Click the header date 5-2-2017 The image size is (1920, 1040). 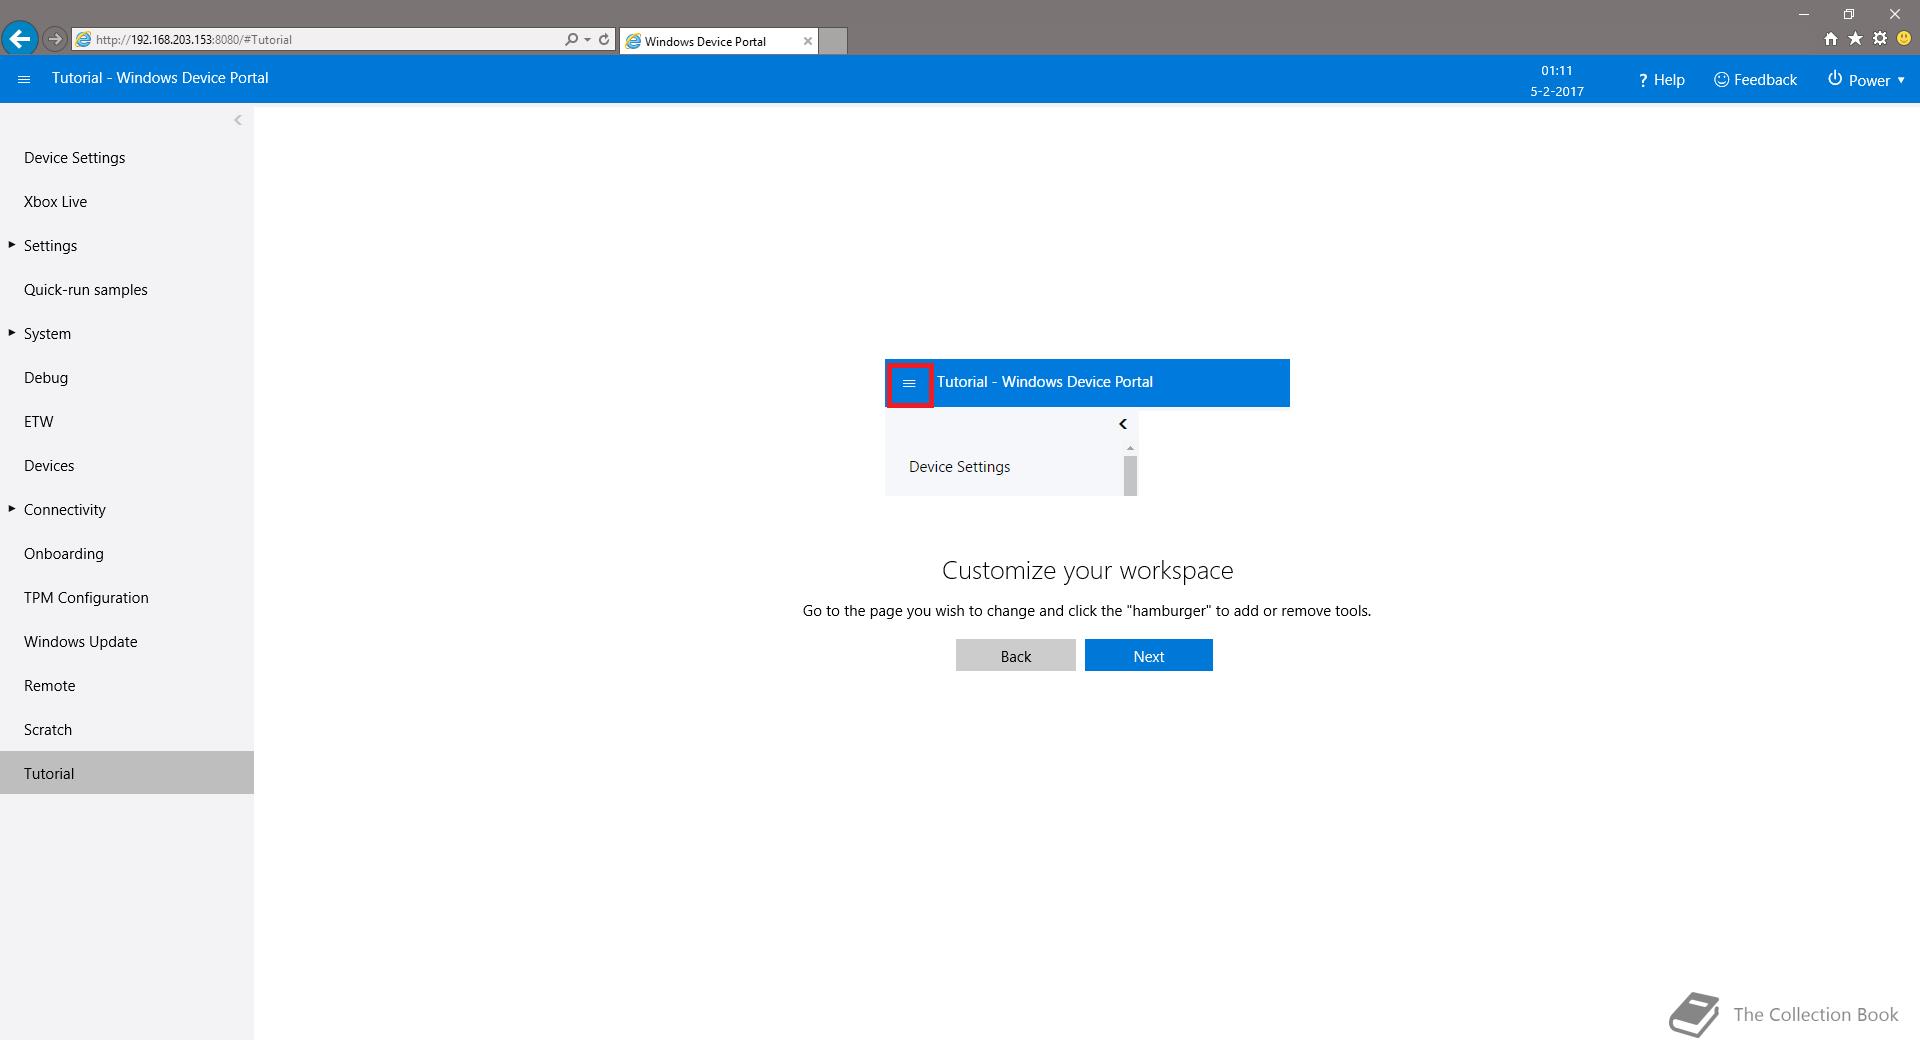coord(1556,91)
